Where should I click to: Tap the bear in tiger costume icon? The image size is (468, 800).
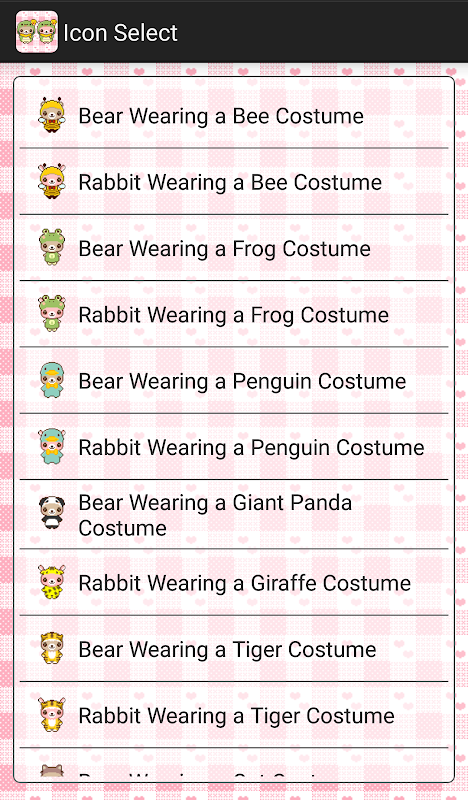coord(52,649)
